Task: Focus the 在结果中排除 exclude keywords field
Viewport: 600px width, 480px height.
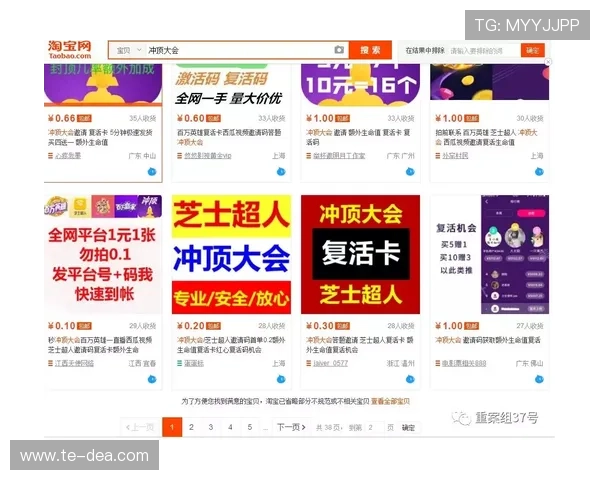Action: tap(484, 51)
